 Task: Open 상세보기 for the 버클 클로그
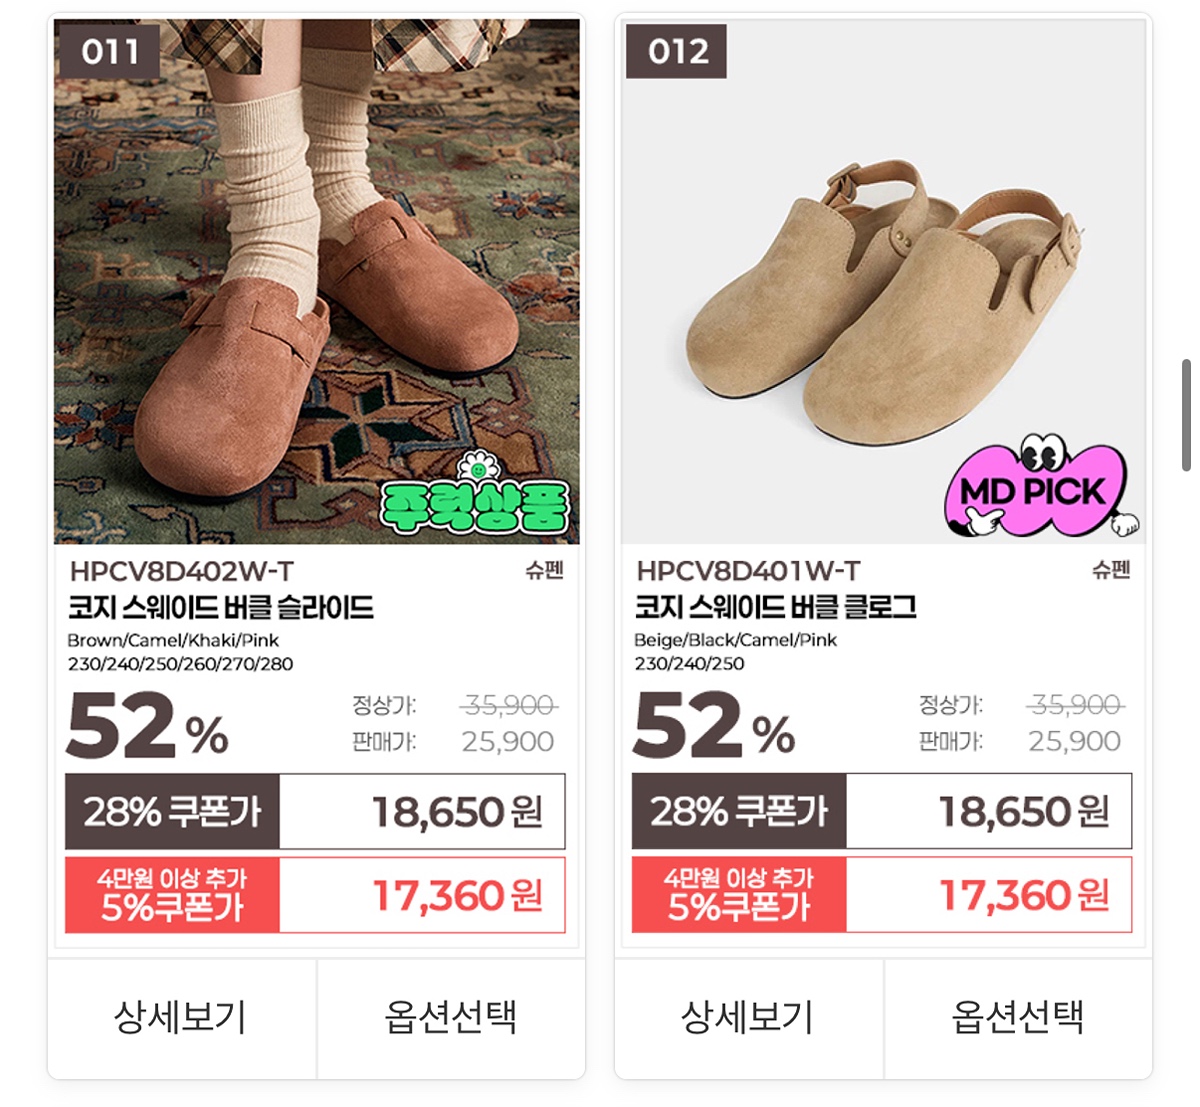[748, 1018]
